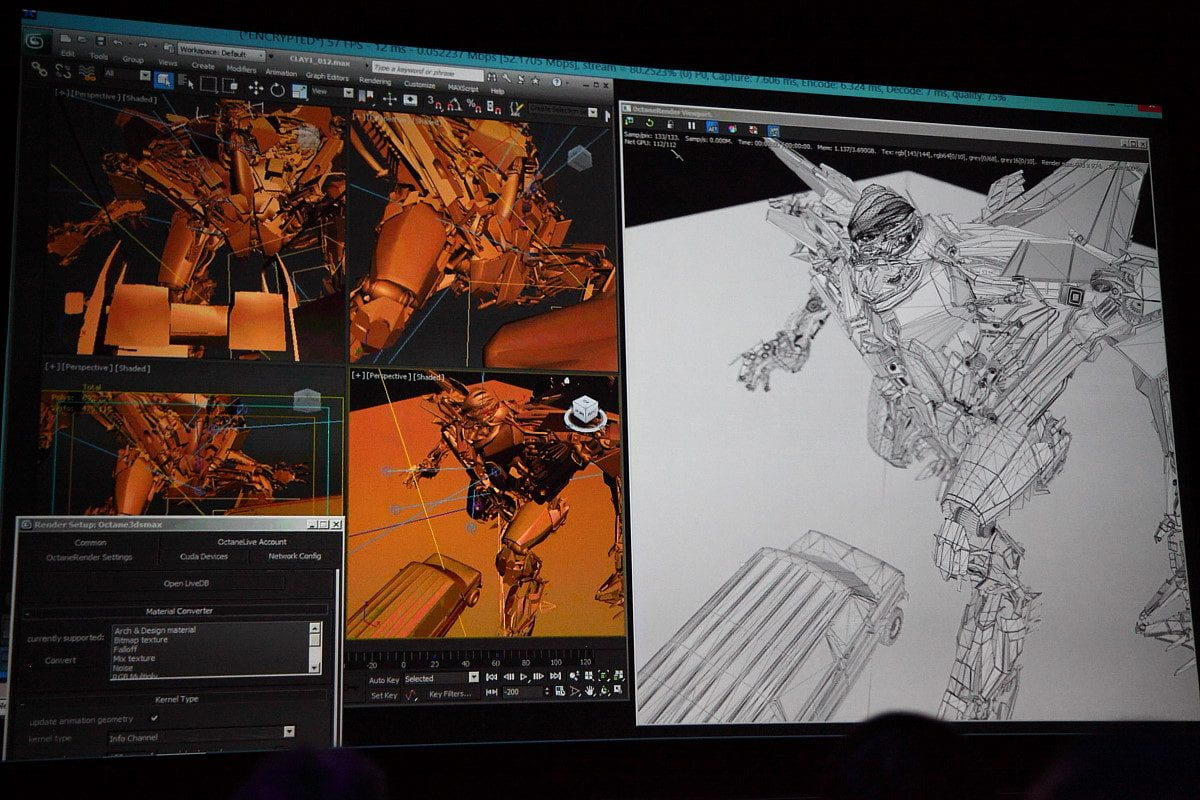Open the Tools menu

pyautogui.click(x=98, y=57)
